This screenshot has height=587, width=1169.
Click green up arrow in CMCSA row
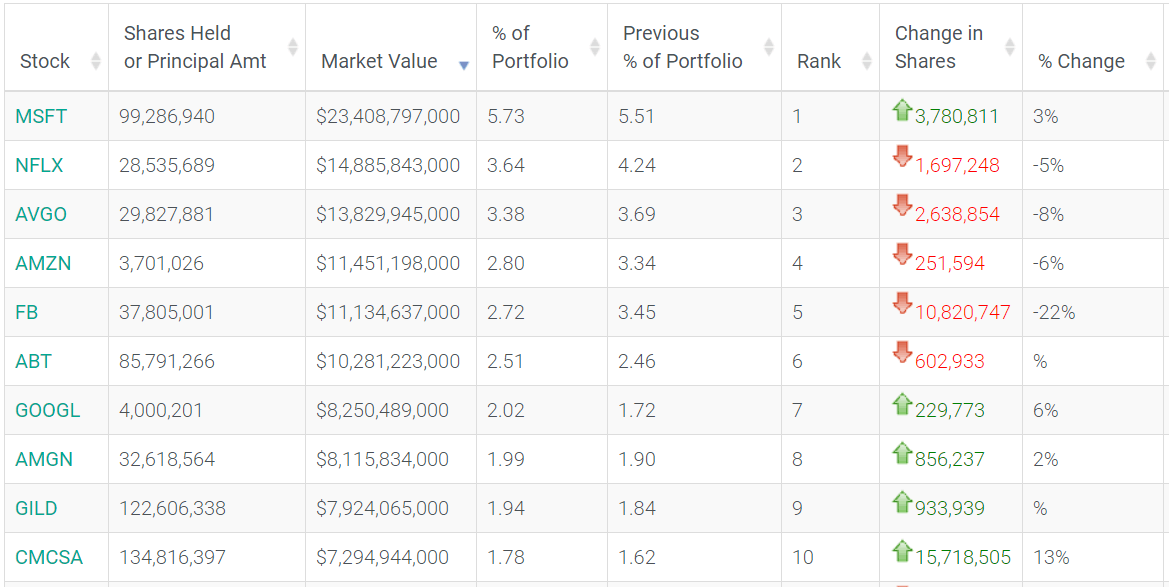click(x=902, y=550)
